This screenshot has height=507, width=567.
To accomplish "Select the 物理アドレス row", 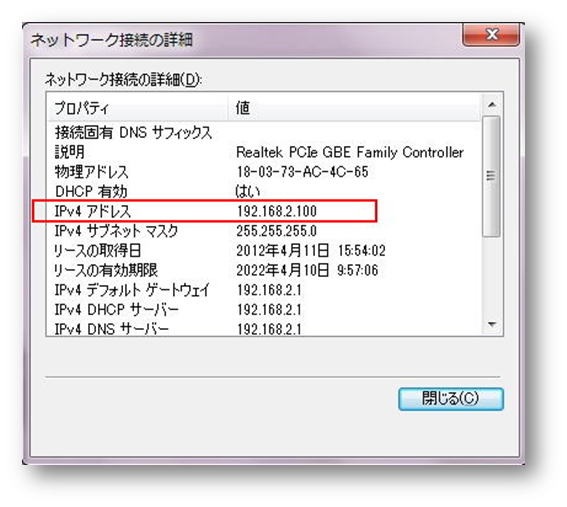I will click(x=265, y=172).
